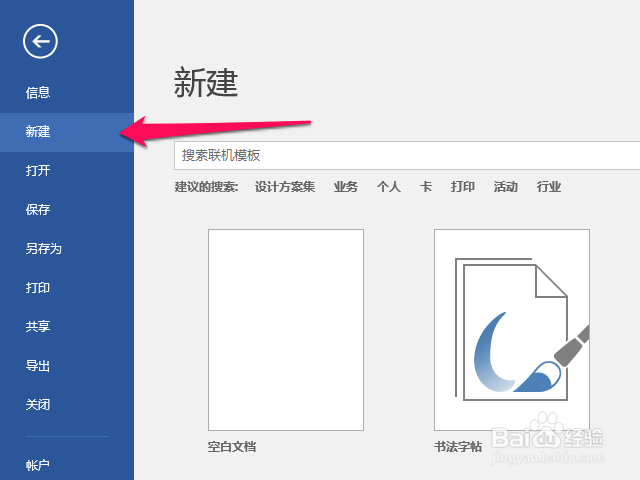
Task: Click the 书法字帖 label
Action: 458,447
